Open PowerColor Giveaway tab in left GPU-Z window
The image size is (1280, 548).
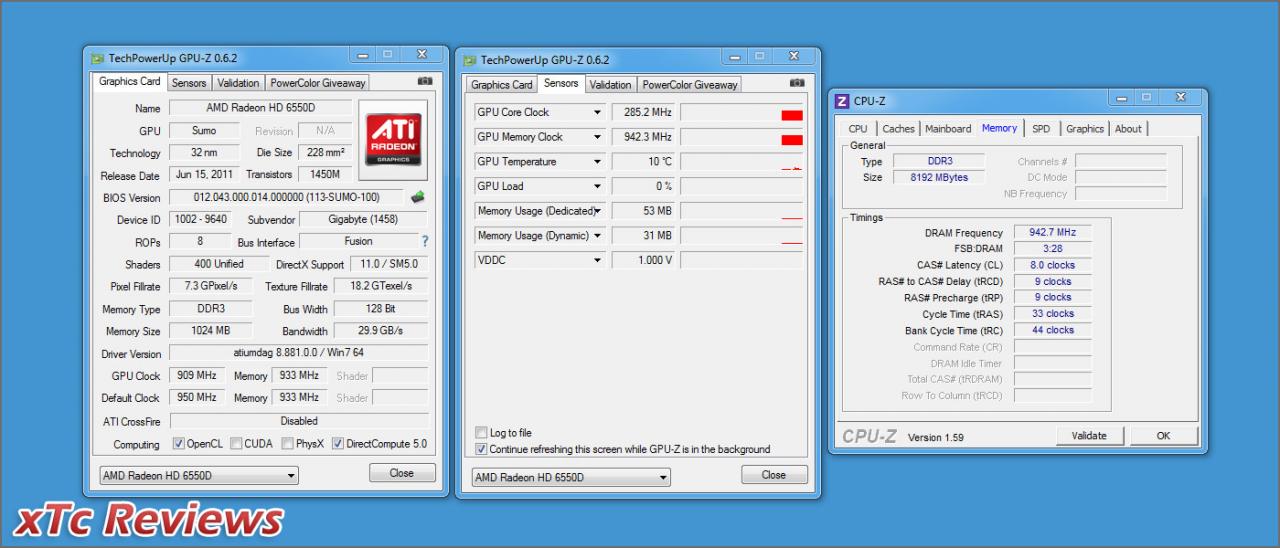(318, 83)
